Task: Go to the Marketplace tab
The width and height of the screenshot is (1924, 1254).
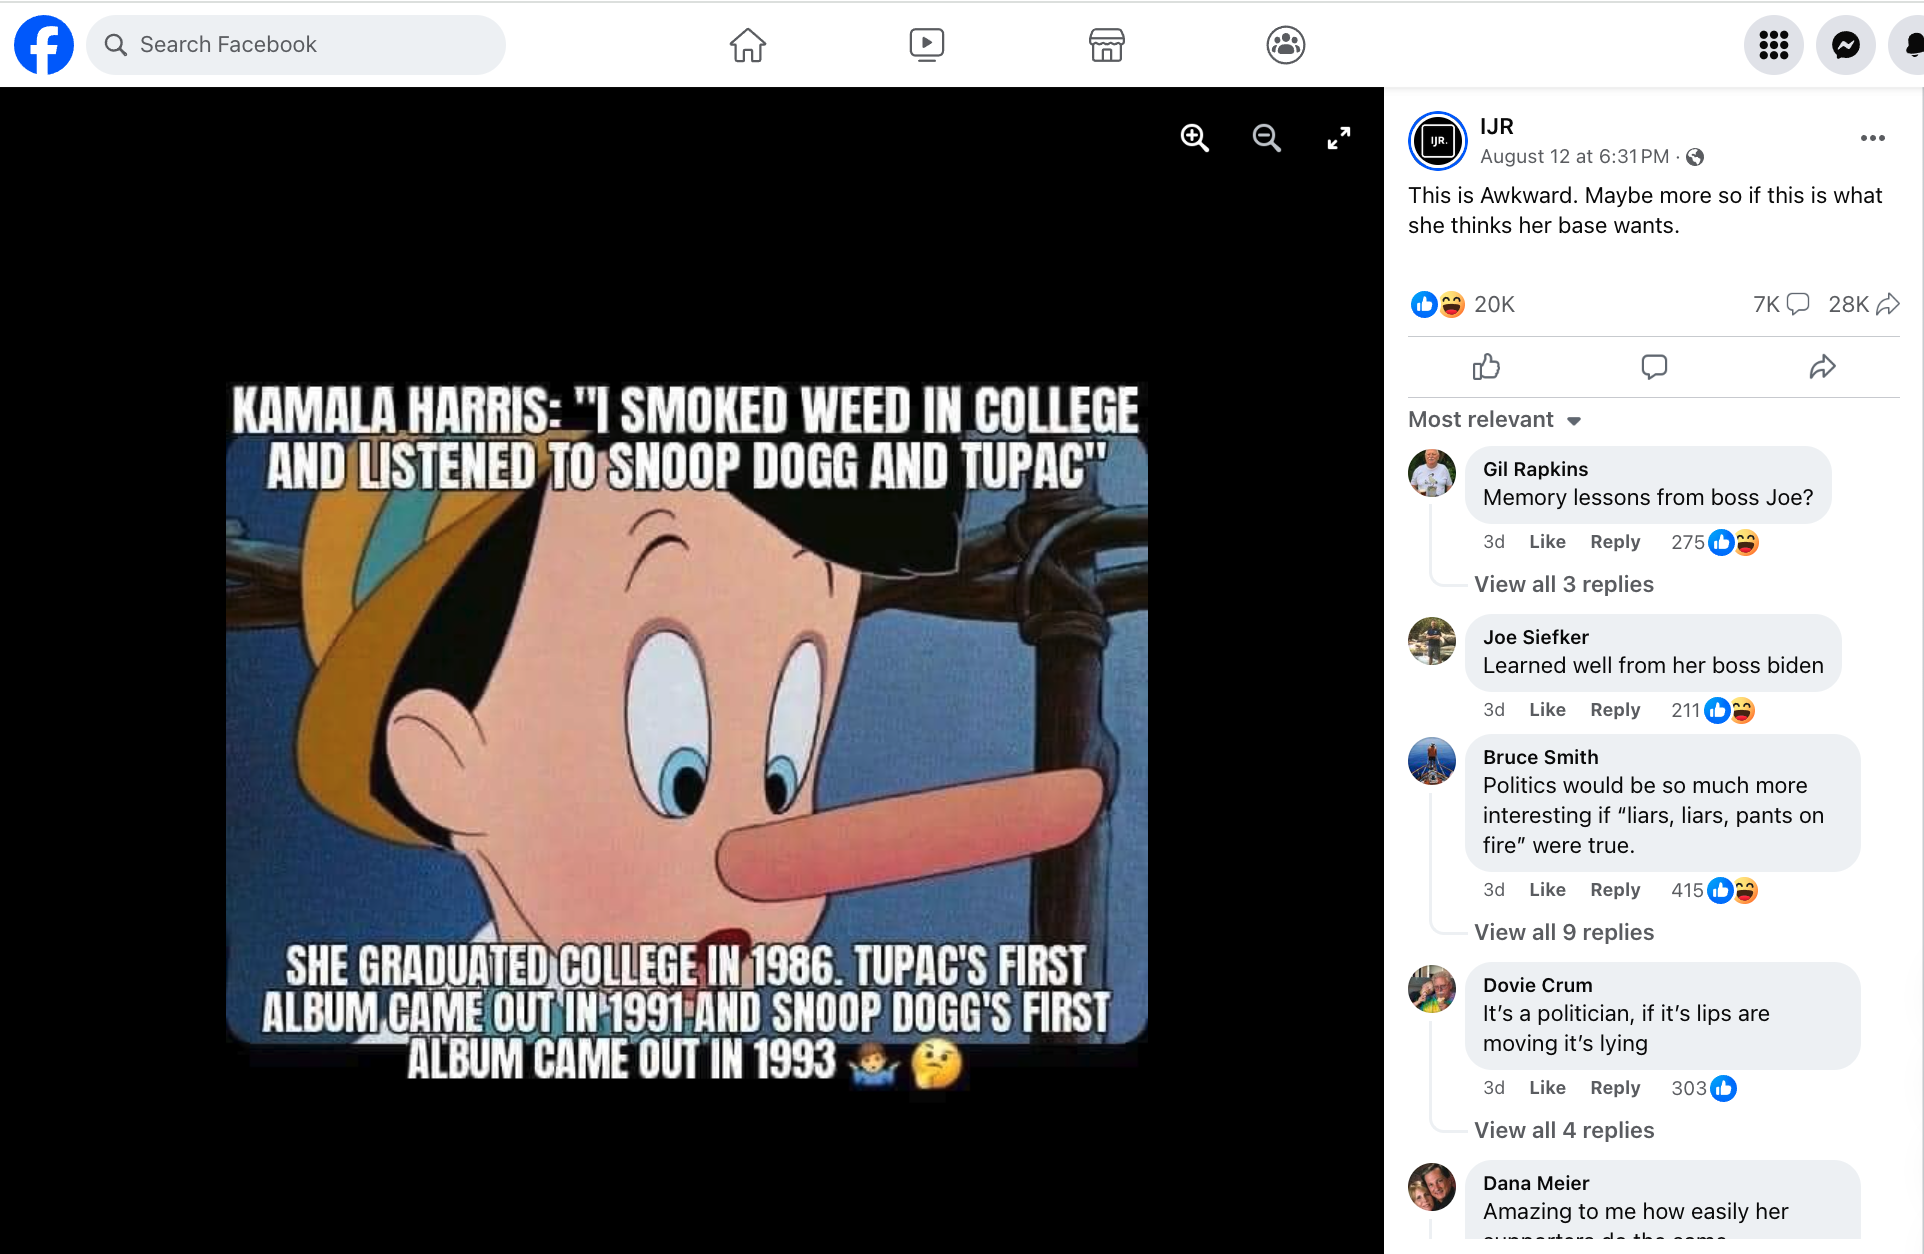Action: coord(1106,45)
